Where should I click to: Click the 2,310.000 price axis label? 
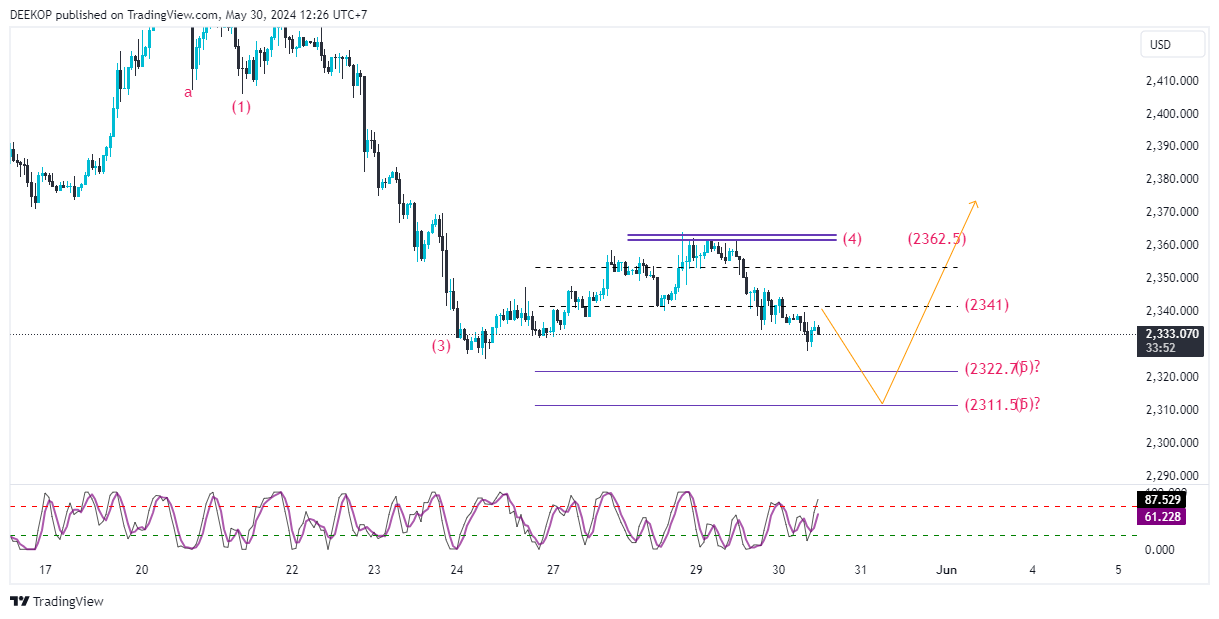pyautogui.click(x=1171, y=410)
